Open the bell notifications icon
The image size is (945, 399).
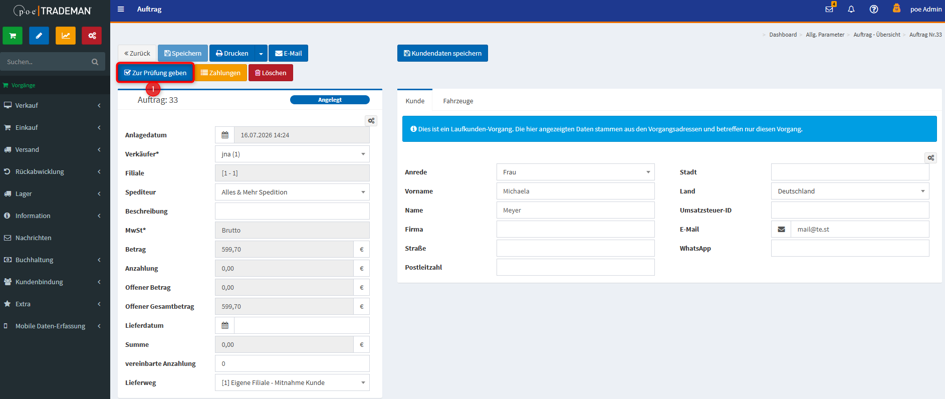coord(851,9)
